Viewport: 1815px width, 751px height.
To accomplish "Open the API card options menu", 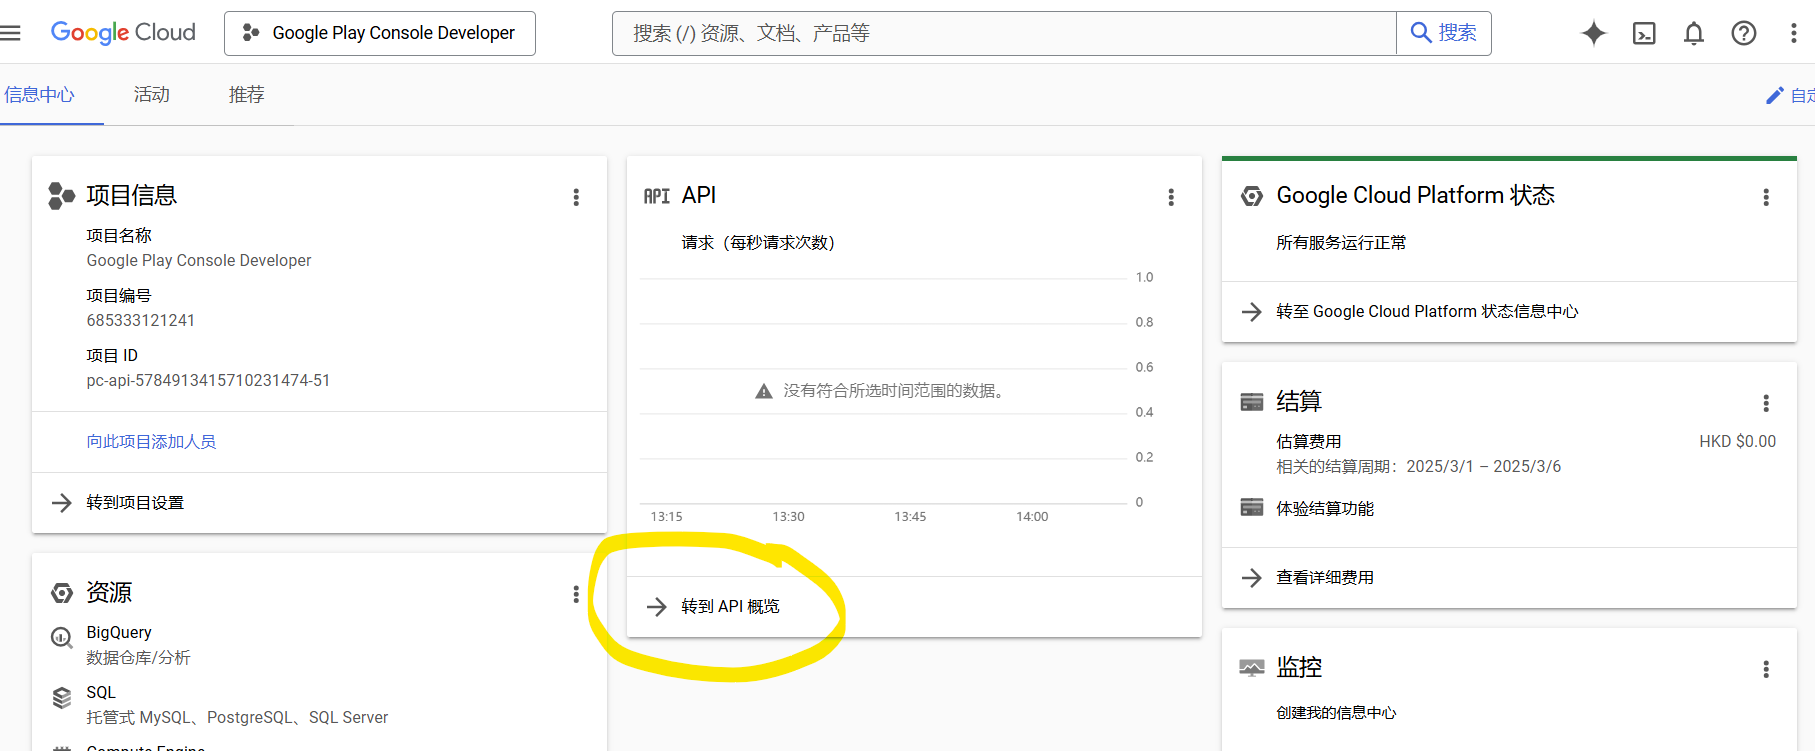I will point(1171,197).
